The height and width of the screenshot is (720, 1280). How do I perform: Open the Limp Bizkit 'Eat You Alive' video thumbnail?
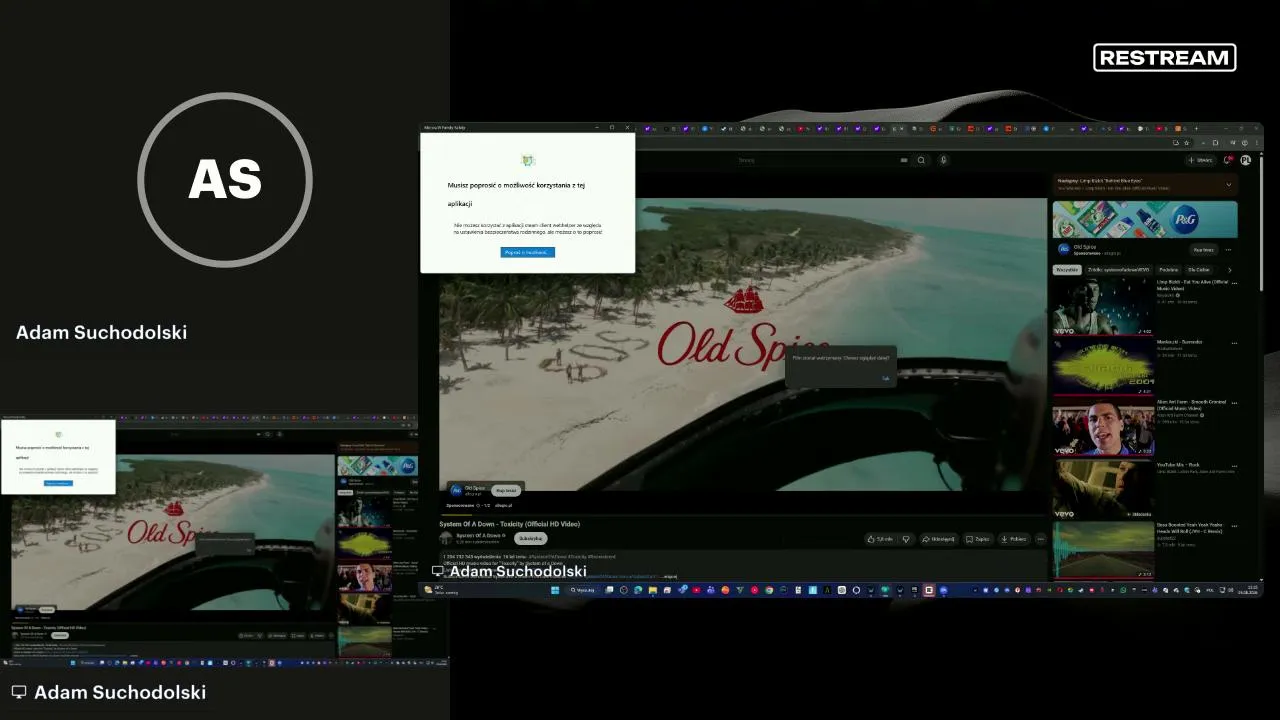point(1103,307)
